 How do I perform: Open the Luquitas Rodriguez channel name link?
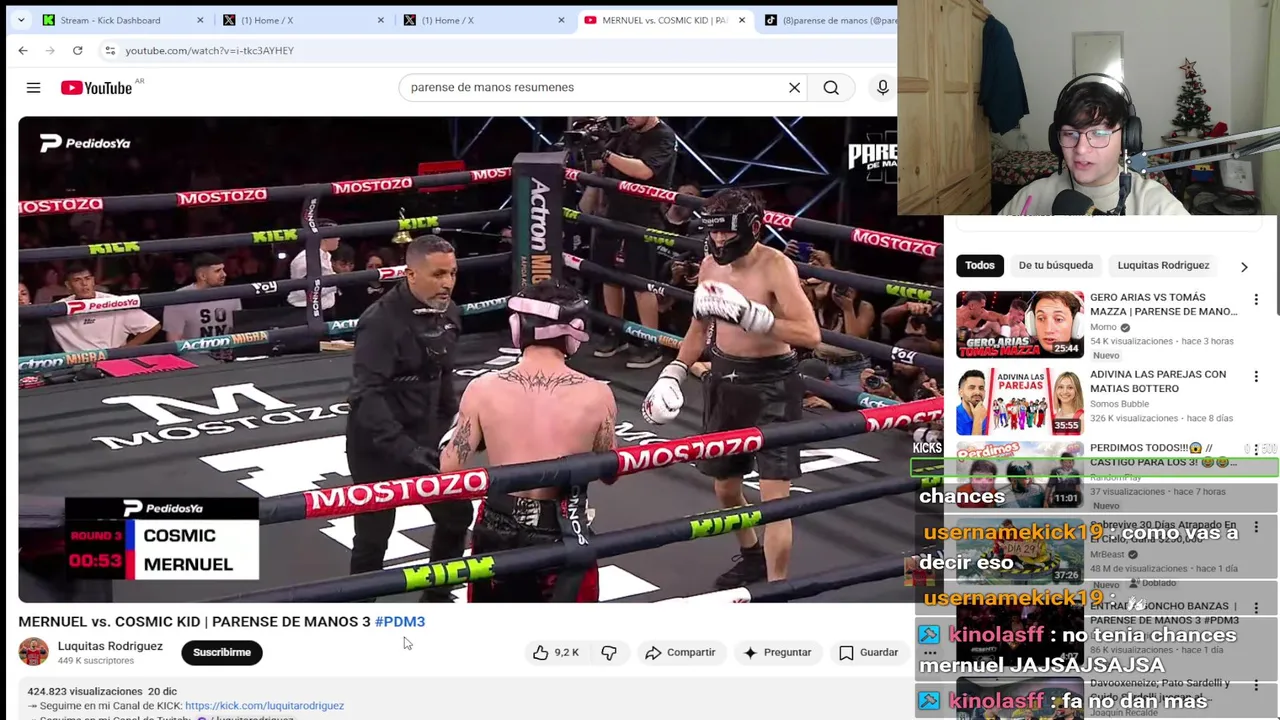coord(110,646)
